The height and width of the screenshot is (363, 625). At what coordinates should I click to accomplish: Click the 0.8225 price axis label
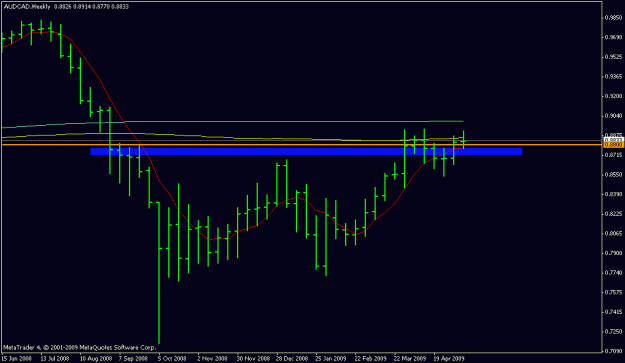613,214
